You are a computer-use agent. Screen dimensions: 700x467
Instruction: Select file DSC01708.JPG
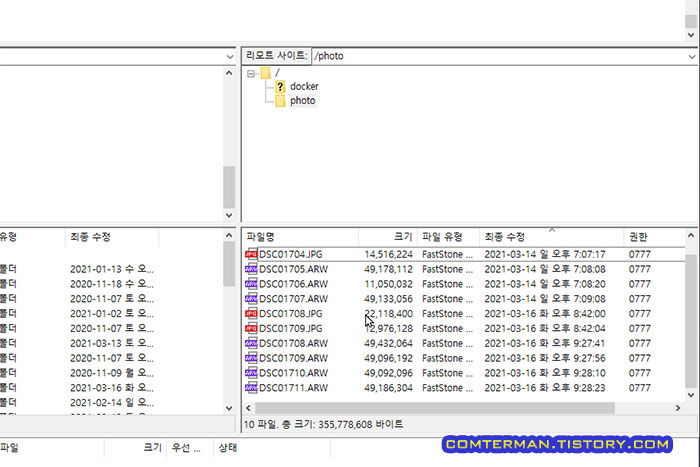pyautogui.click(x=291, y=314)
